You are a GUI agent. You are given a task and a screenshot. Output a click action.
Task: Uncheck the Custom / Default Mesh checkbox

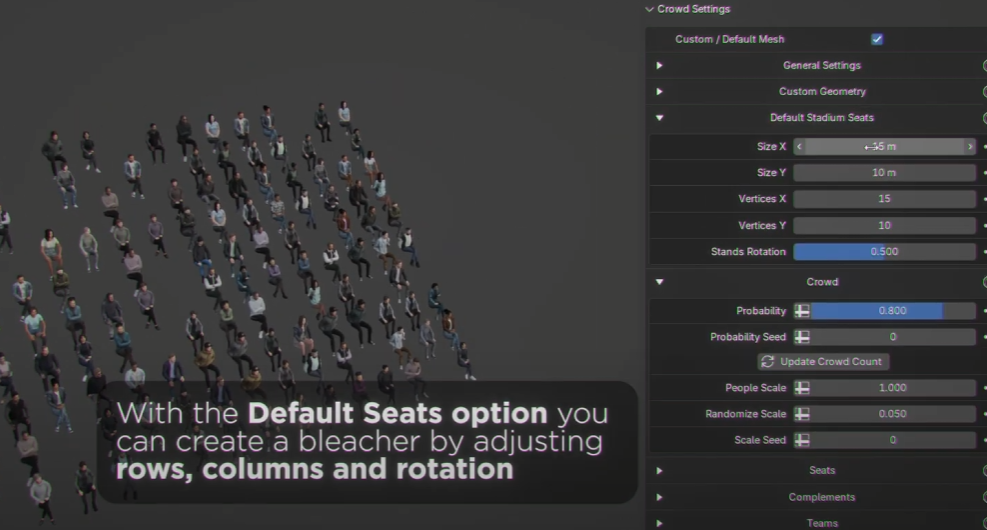pyautogui.click(x=877, y=39)
